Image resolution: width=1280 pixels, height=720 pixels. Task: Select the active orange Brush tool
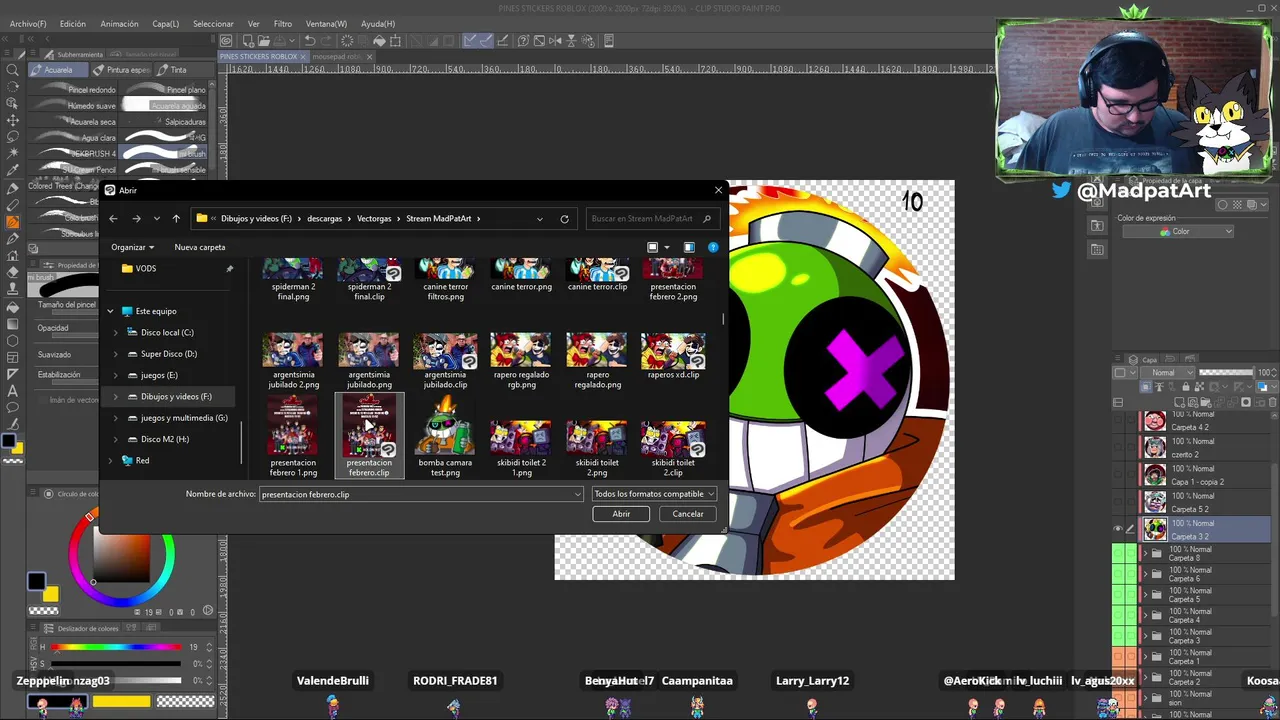[12, 221]
